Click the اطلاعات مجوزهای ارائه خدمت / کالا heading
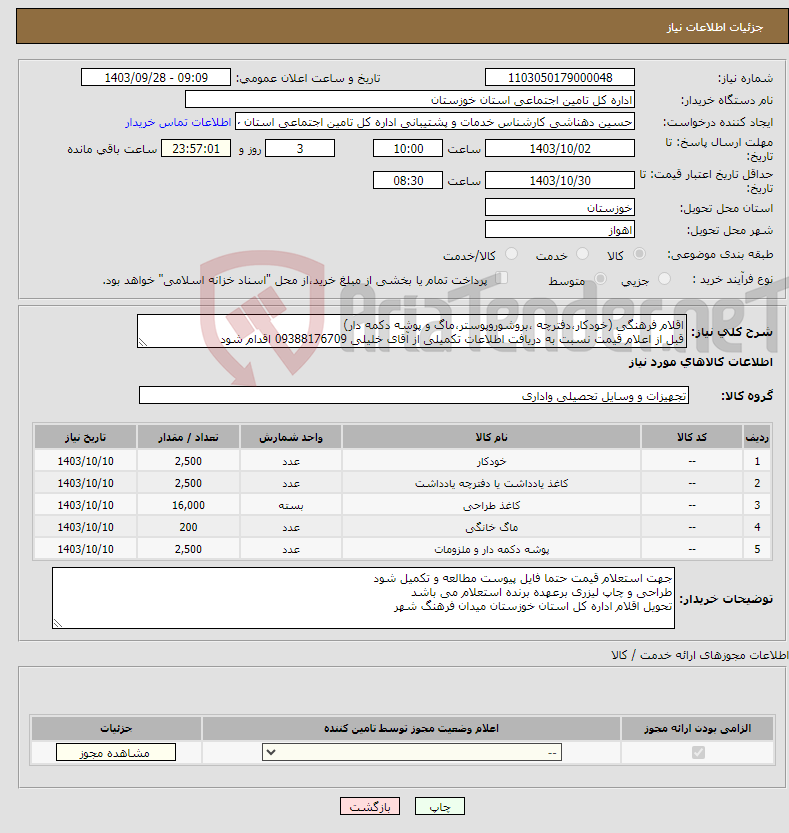The height and width of the screenshot is (833, 789). tap(699, 656)
